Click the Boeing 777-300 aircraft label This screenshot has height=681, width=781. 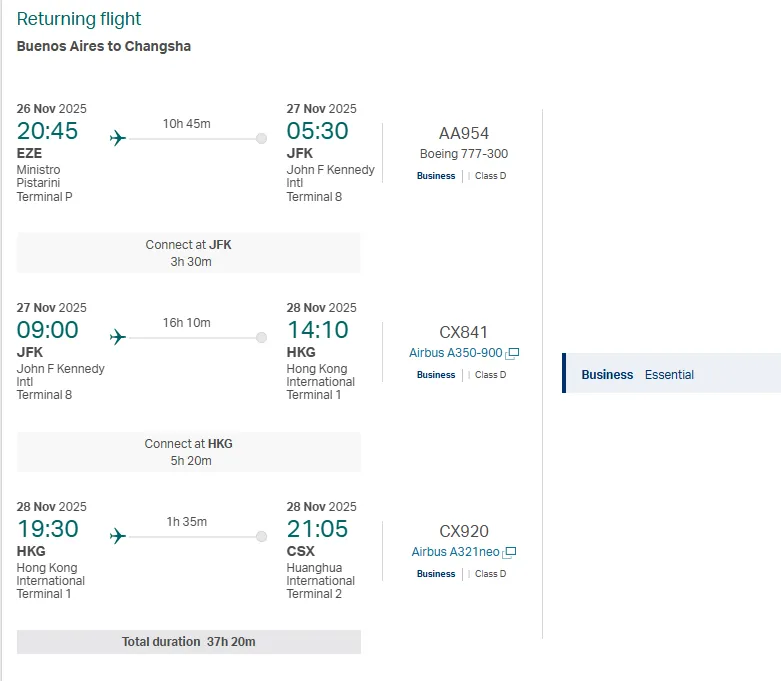[464, 154]
